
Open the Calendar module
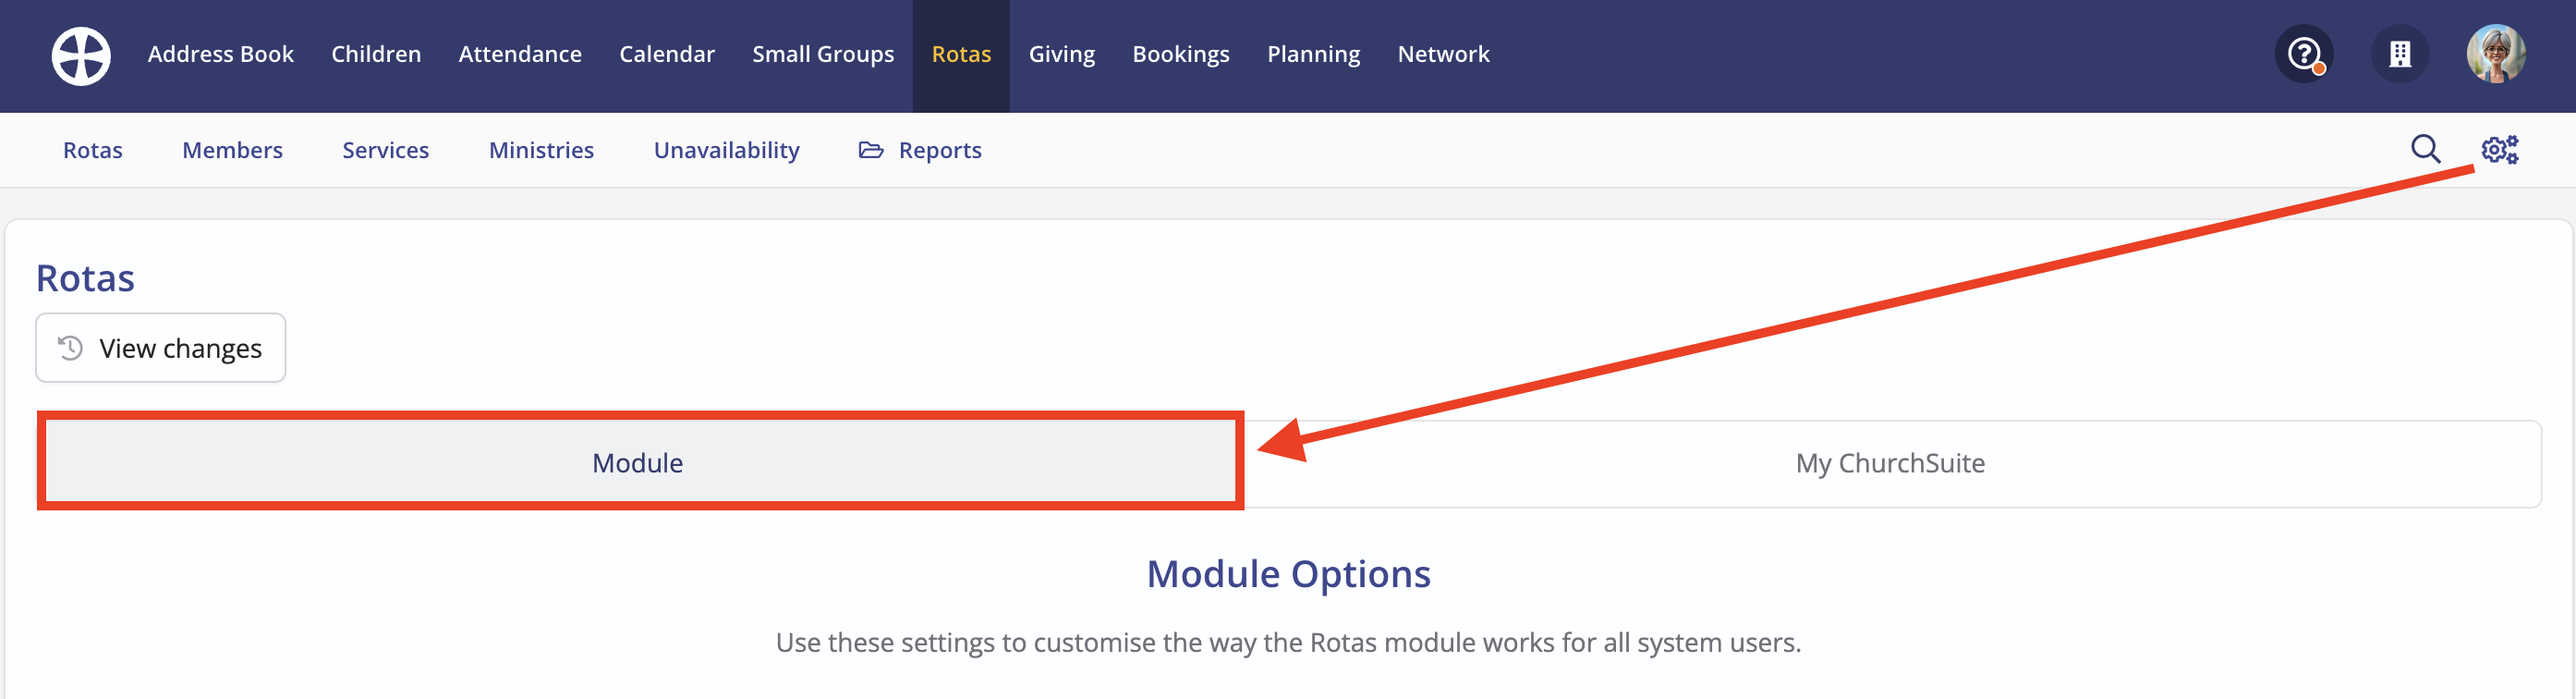pyautogui.click(x=667, y=54)
